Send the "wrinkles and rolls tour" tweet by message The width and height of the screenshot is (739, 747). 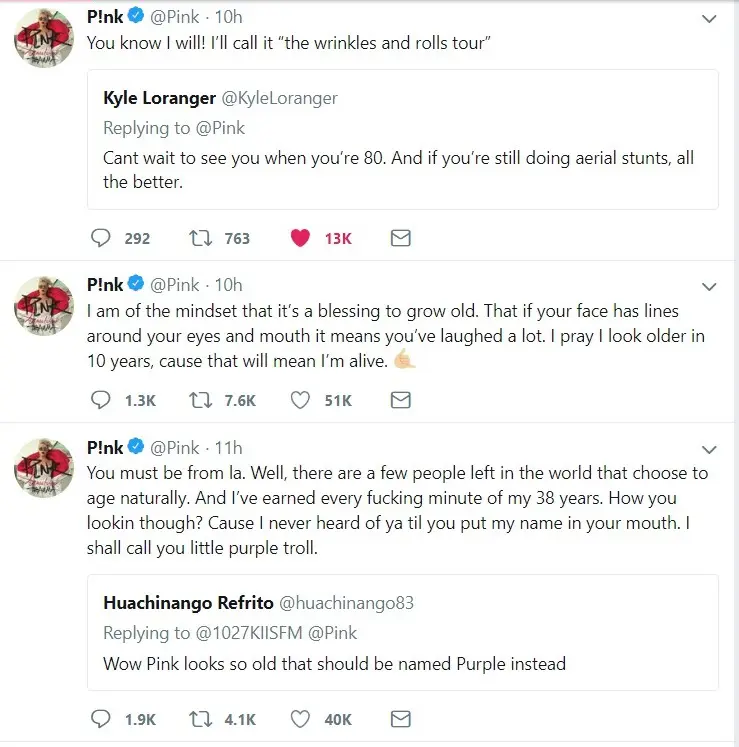click(x=400, y=238)
